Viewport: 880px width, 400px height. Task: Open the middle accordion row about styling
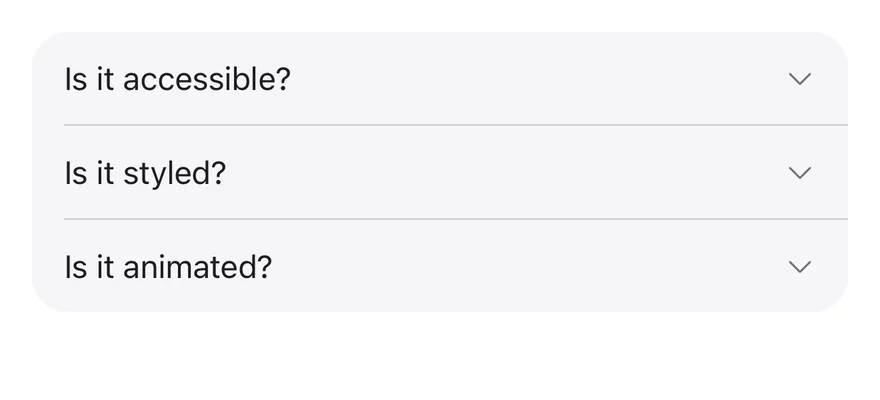[x=439, y=172]
